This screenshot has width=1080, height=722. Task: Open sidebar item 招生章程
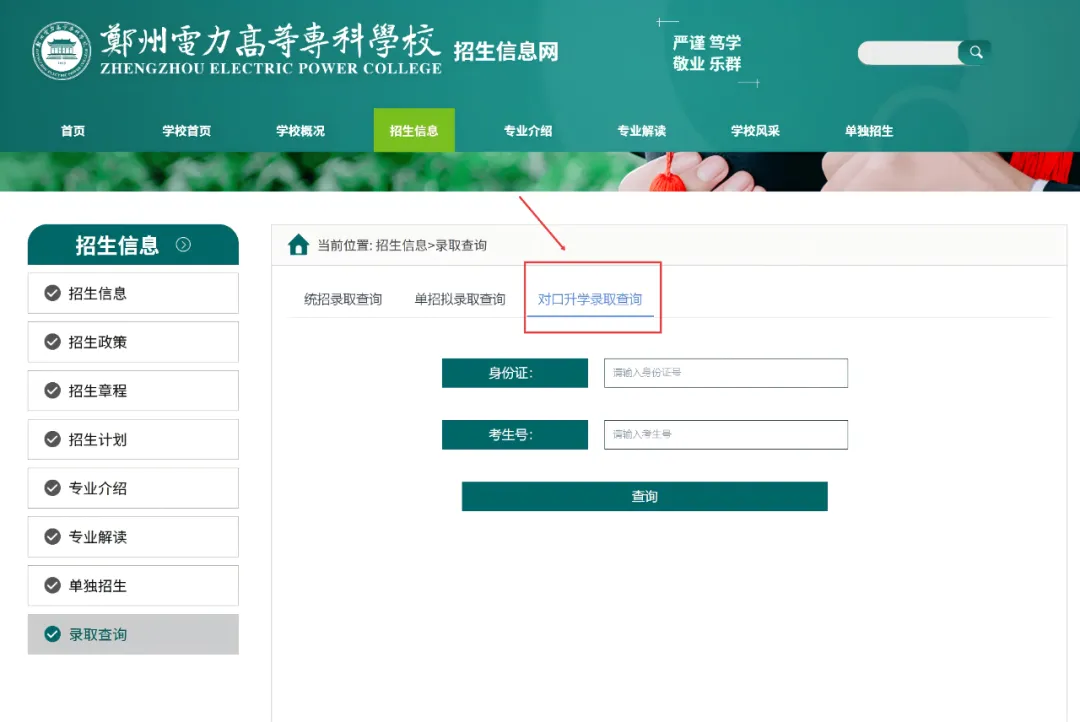(x=133, y=391)
